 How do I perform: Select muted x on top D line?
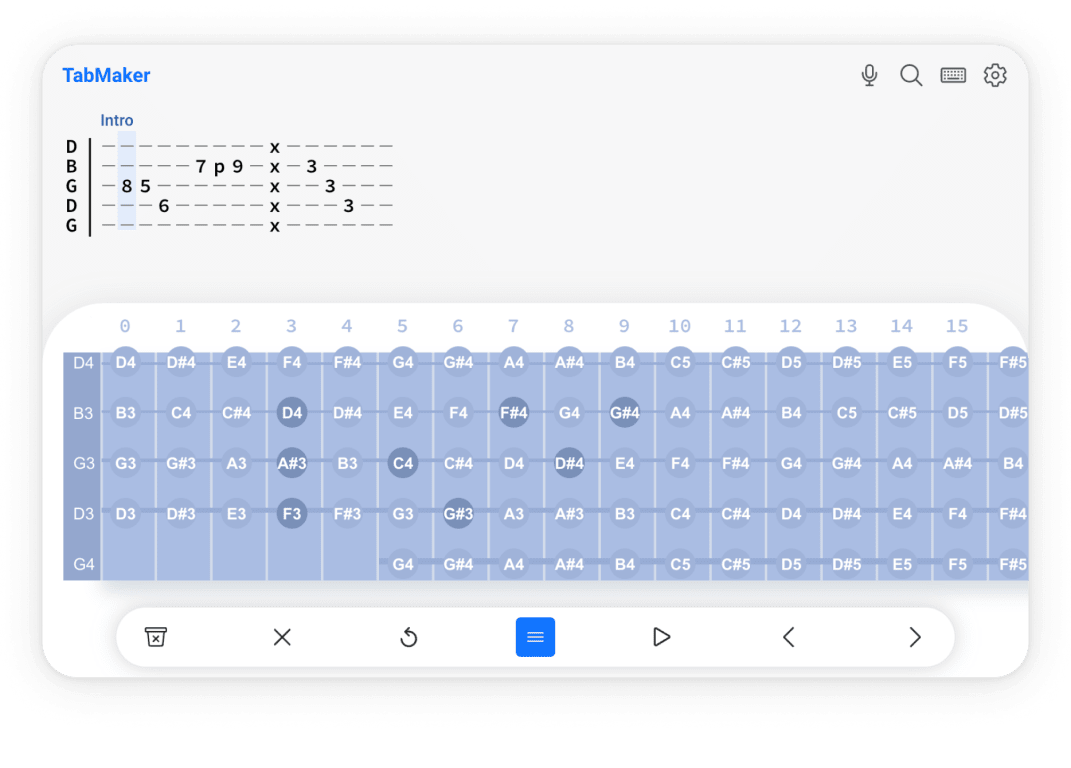pyautogui.click(x=275, y=148)
